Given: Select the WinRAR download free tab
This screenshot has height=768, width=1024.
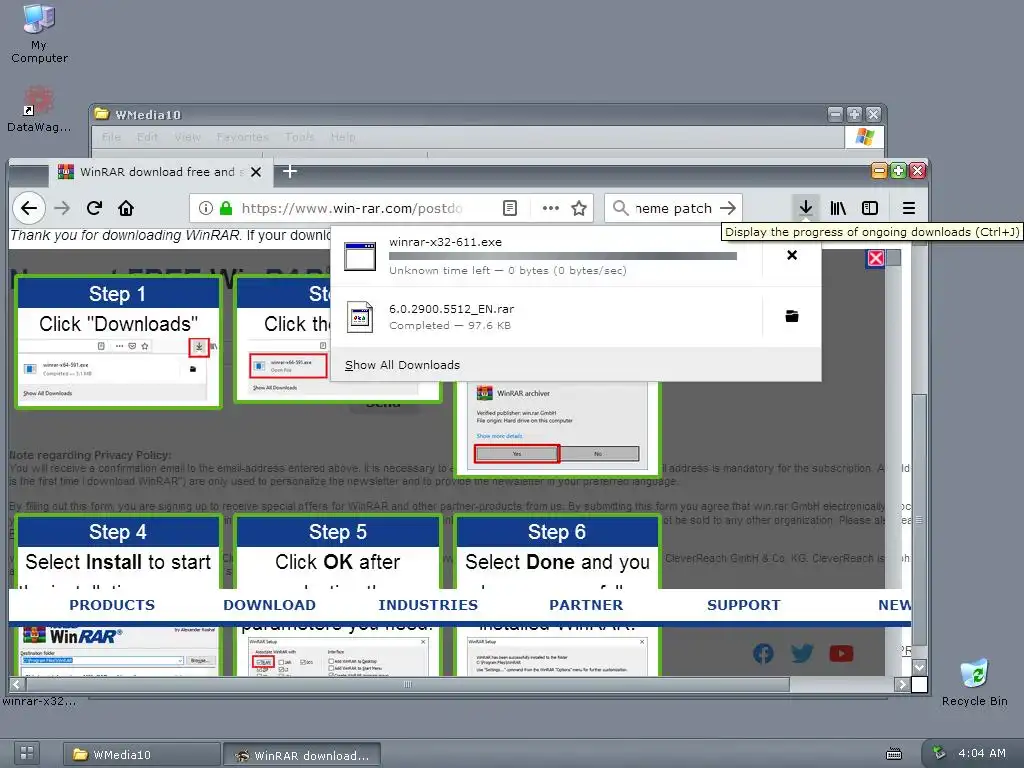Looking at the screenshot, I should (x=161, y=172).
